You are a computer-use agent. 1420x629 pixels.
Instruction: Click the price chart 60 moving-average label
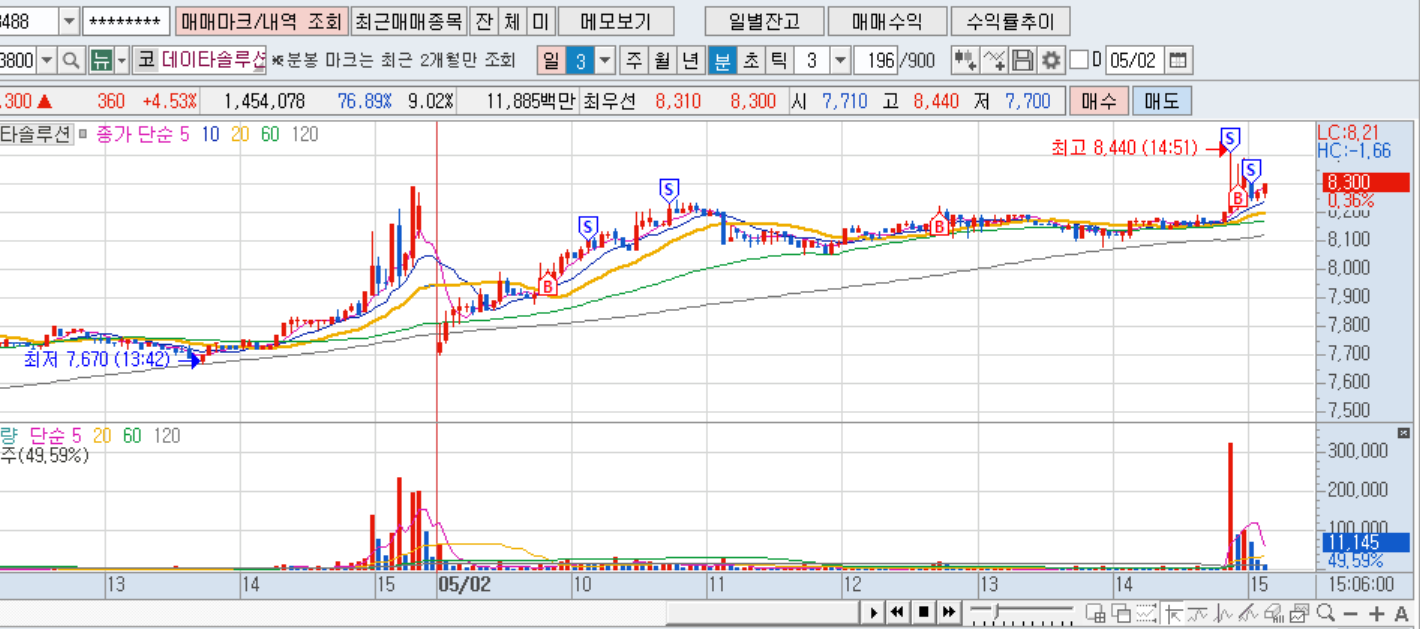pyautogui.click(x=270, y=134)
